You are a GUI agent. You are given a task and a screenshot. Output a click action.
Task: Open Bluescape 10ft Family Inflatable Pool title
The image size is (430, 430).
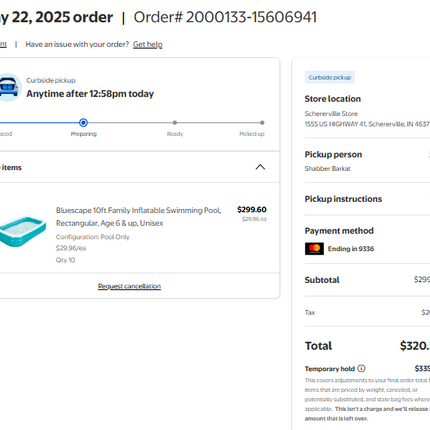(x=138, y=217)
